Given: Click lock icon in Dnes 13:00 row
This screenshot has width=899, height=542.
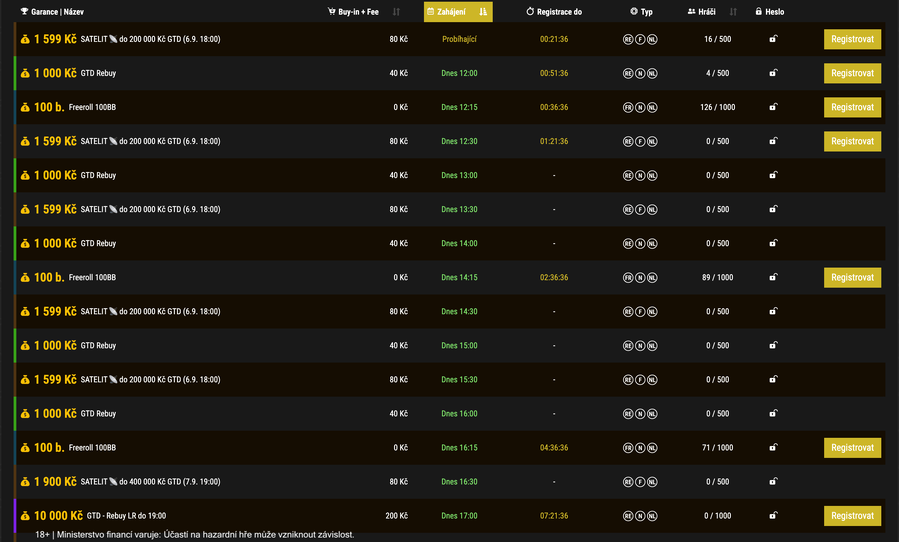Looking at the screenshot, I should tap(773, 175).
